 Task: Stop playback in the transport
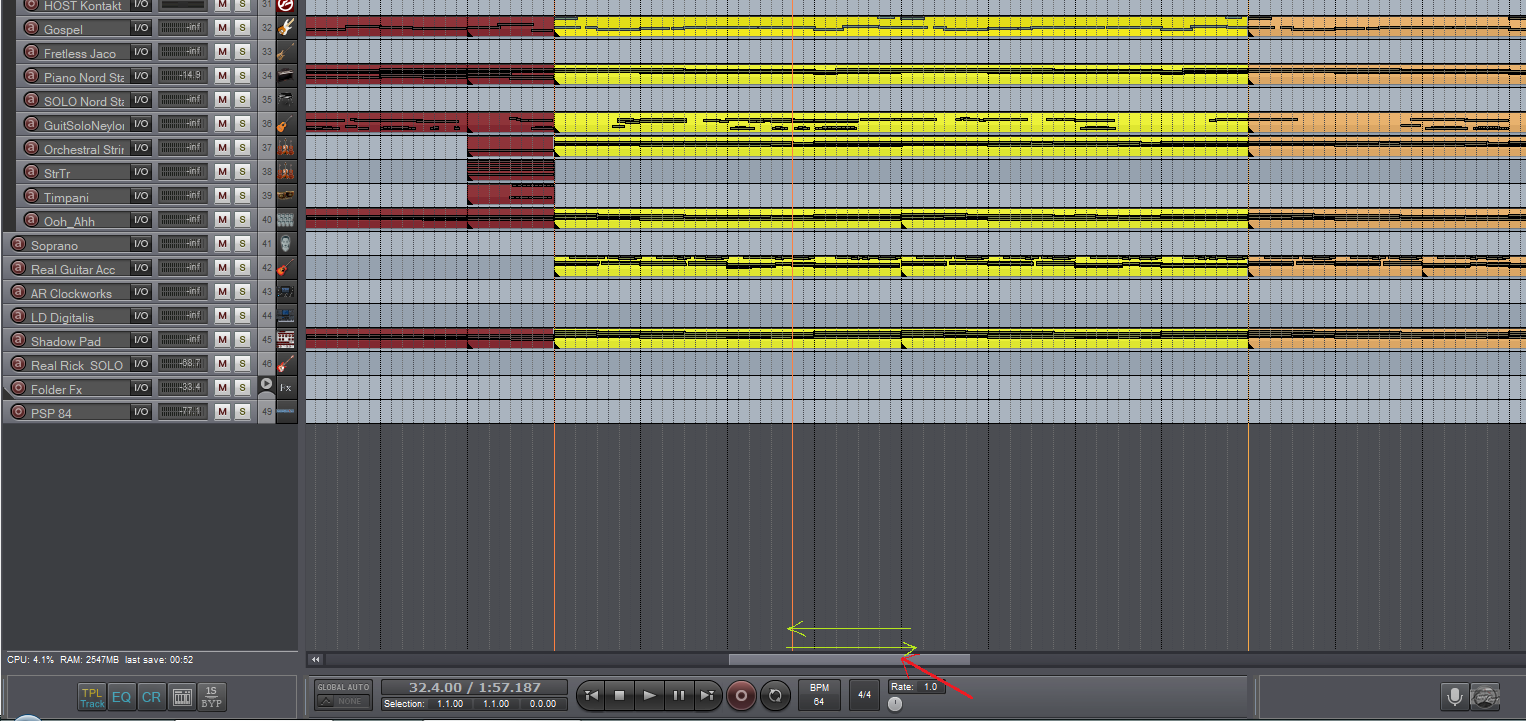point(620,695)
